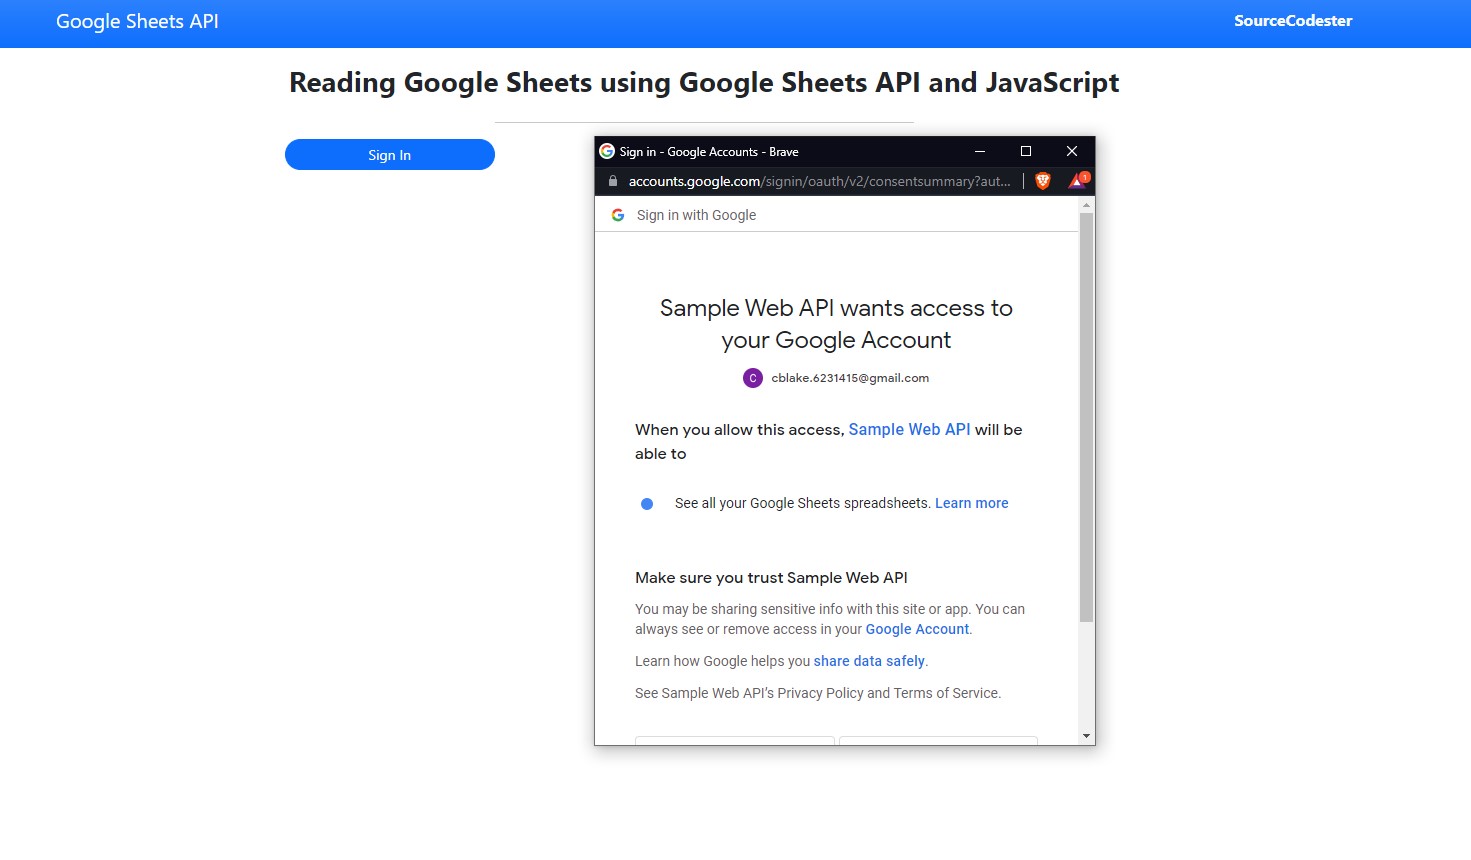Open the Google Sheets API navbar brand
The image size is (1471, 860).
coord(137,21)
